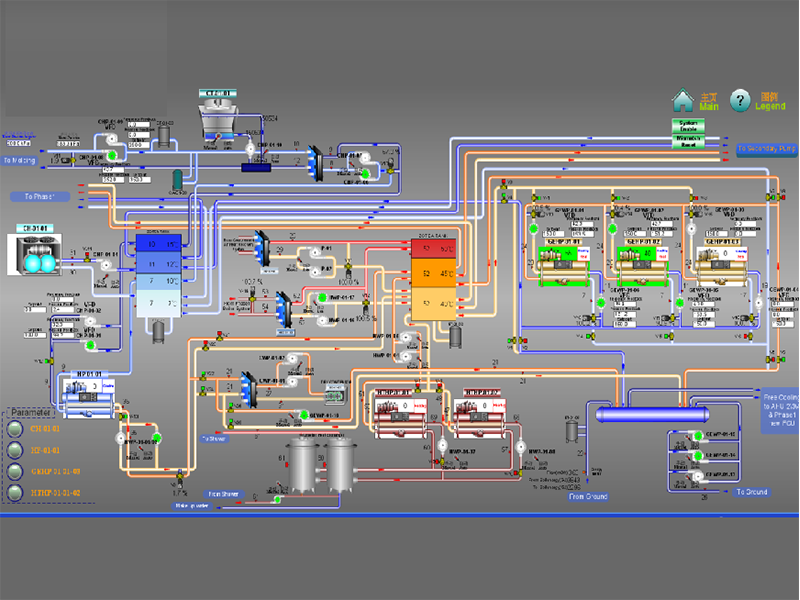Select the red hot tank top layer
800x600 pixels.
433,249
